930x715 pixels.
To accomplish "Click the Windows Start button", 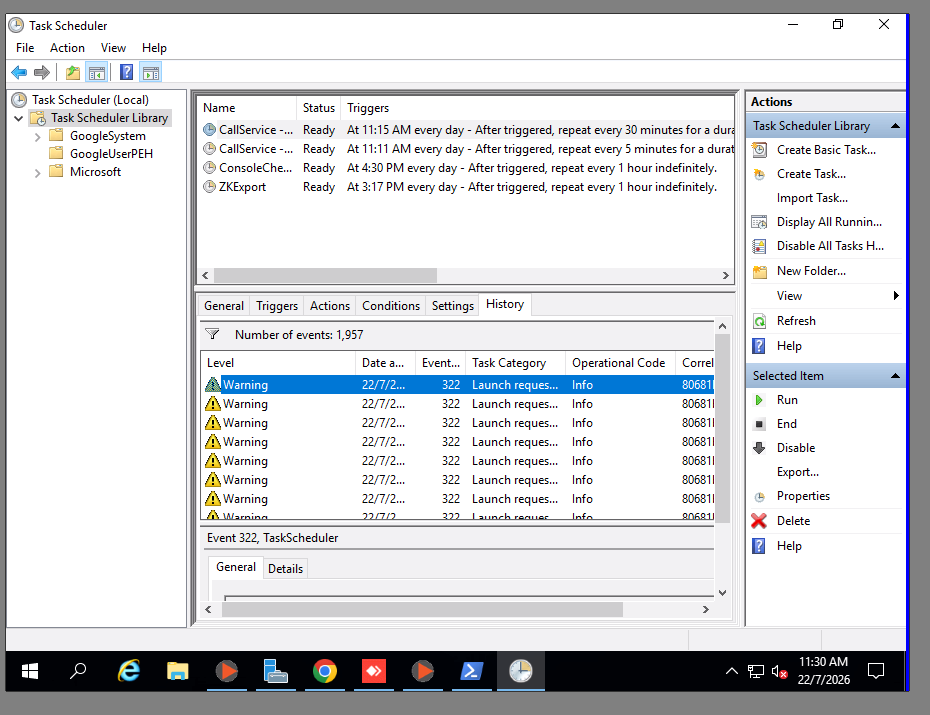I will click(30, 671).
